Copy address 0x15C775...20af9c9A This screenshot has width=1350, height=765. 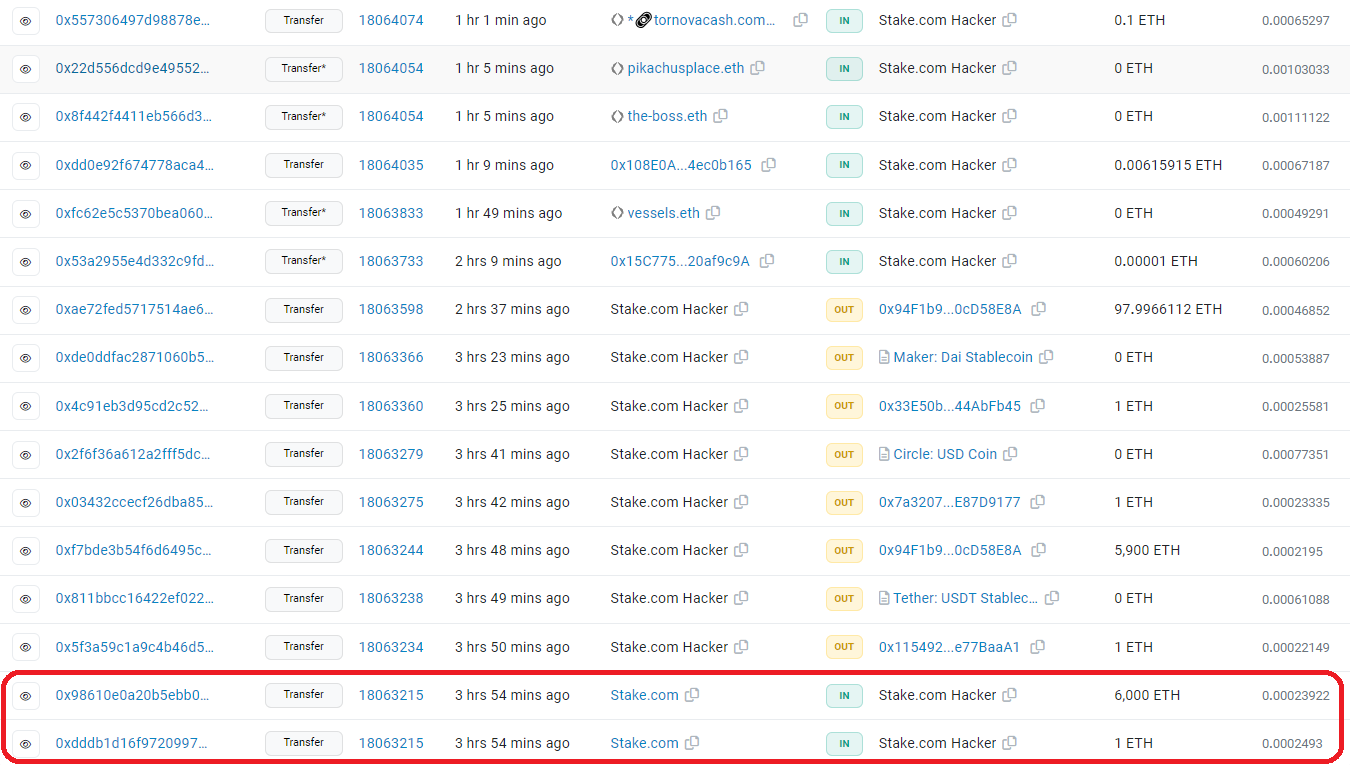[767, 261]
